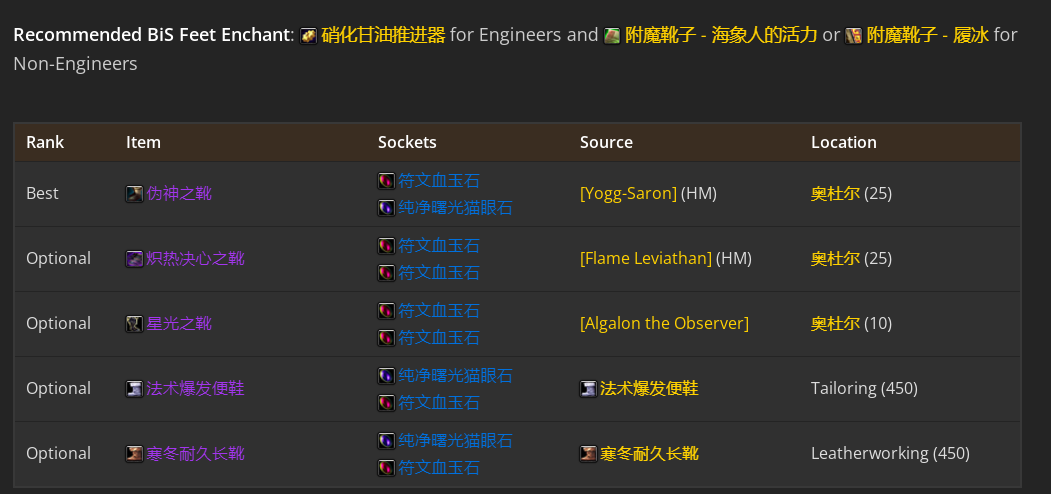Click the 海象人的活力 enchant icon

[612, 36]
